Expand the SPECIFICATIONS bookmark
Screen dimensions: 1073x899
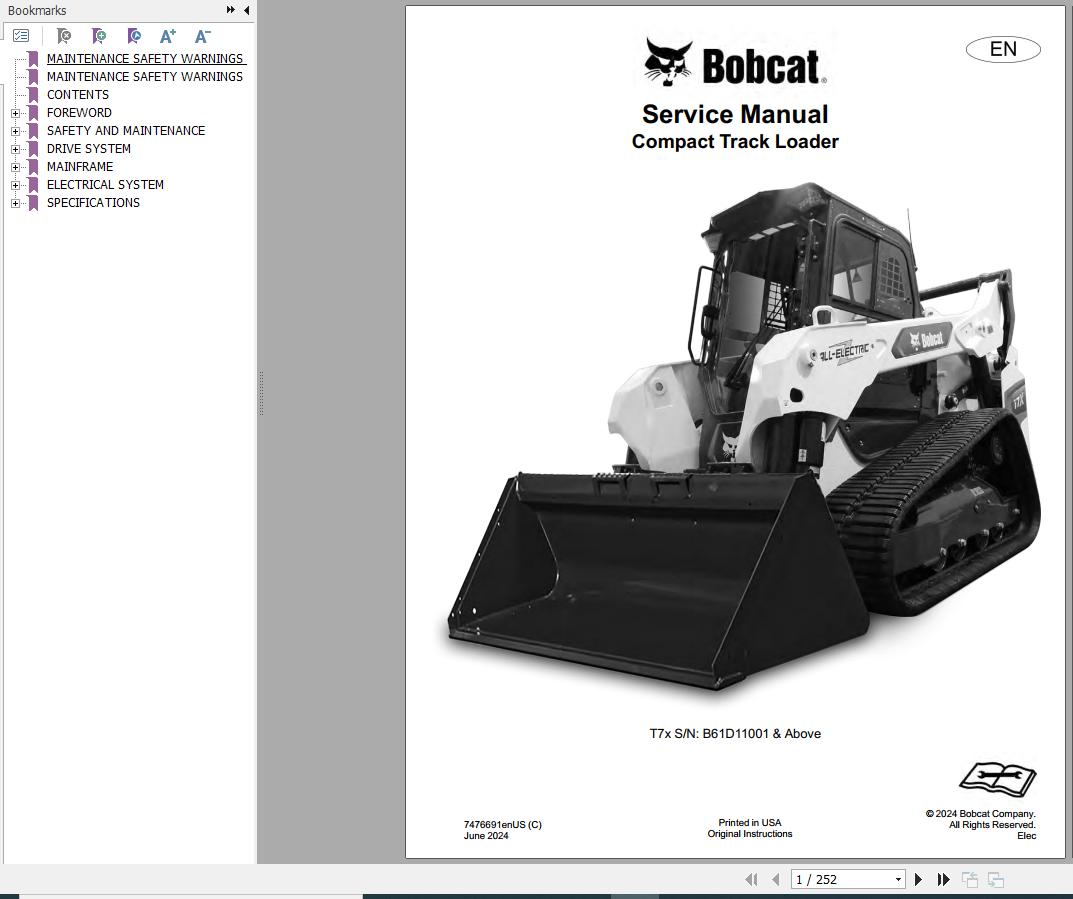point(15,203)
